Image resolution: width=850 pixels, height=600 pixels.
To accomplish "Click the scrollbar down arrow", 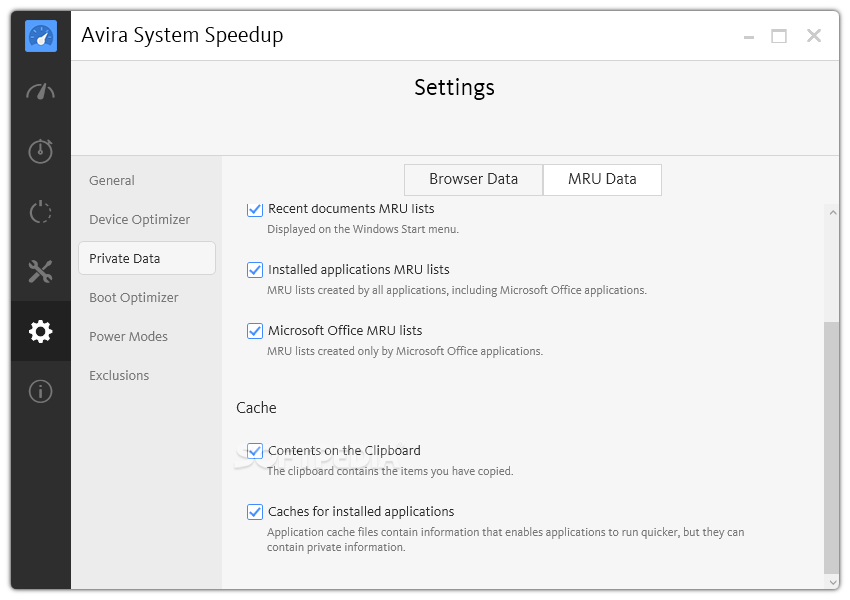I will (833, 582).
